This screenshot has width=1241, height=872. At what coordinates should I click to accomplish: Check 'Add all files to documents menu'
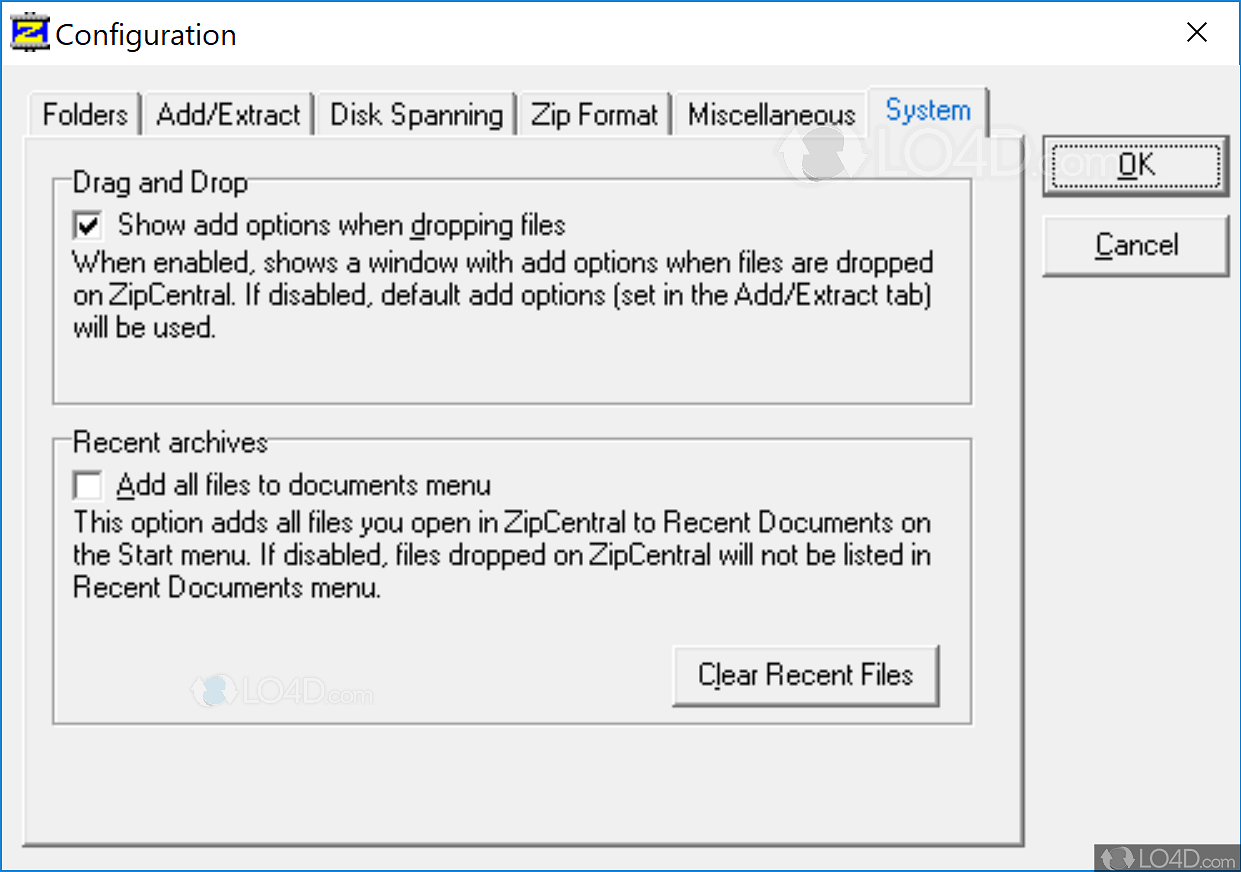[87, 485]
